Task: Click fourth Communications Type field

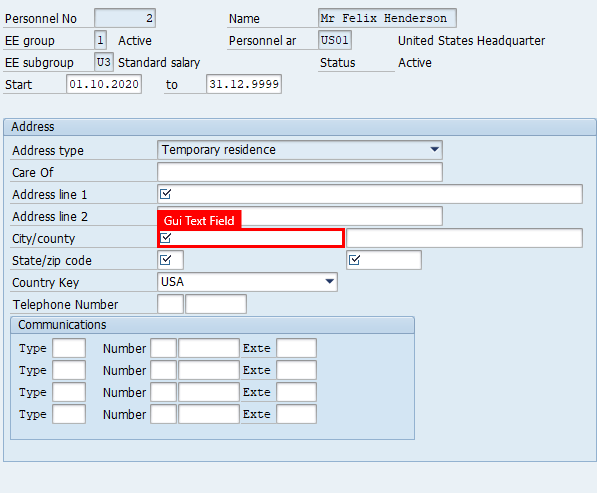Action: (69, 414)
